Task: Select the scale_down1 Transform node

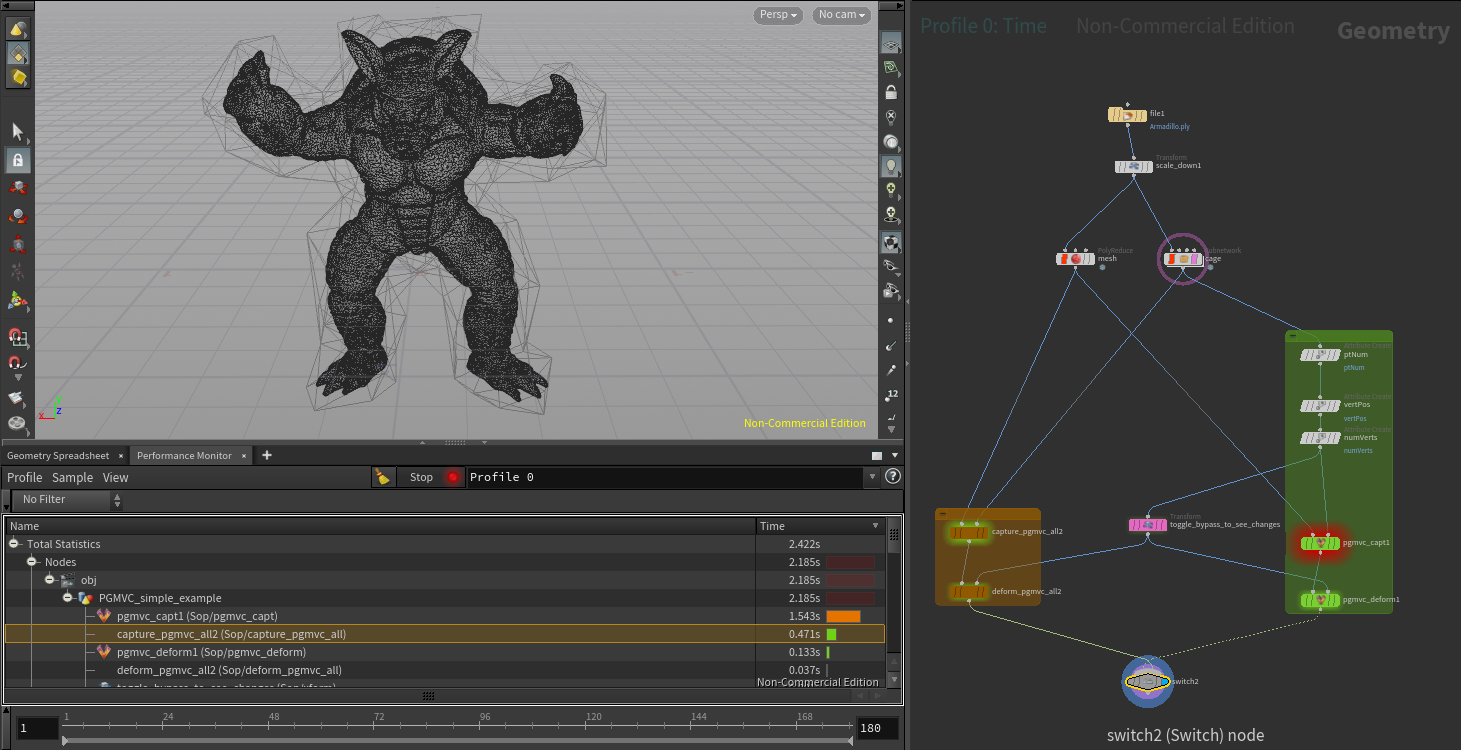Action: (x=1134, y=166)
